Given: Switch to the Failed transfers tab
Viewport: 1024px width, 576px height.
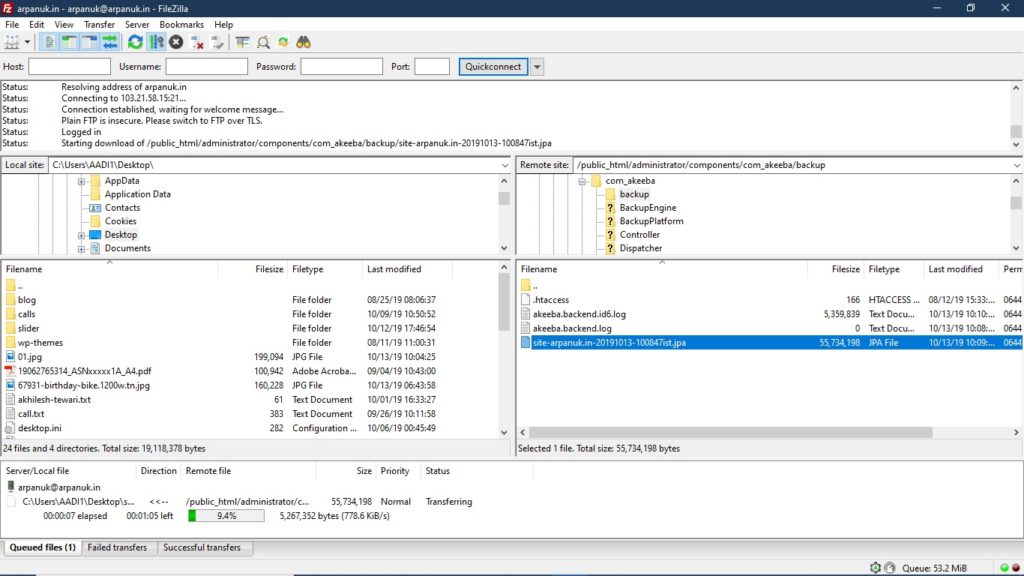Looking at the screenshot, I should tap(118, 548).
